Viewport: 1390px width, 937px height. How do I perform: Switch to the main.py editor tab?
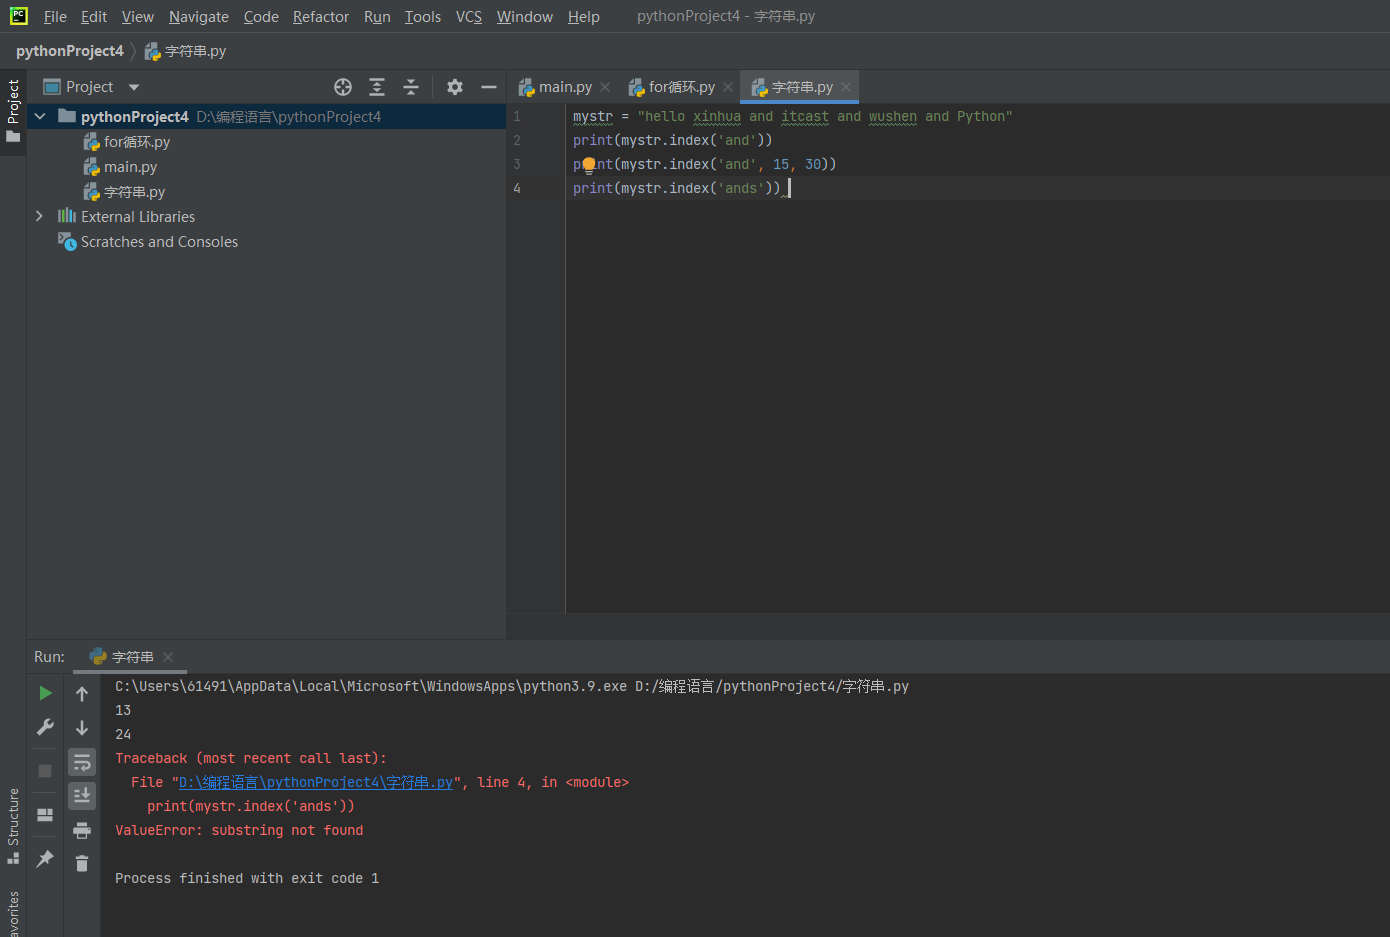click(x=564, y=87)
